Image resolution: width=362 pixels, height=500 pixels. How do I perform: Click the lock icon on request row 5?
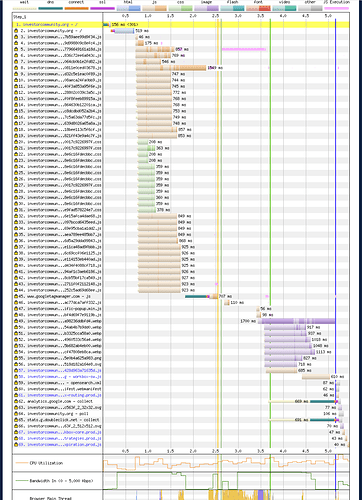pyautogui.click(x=16, y=49)
